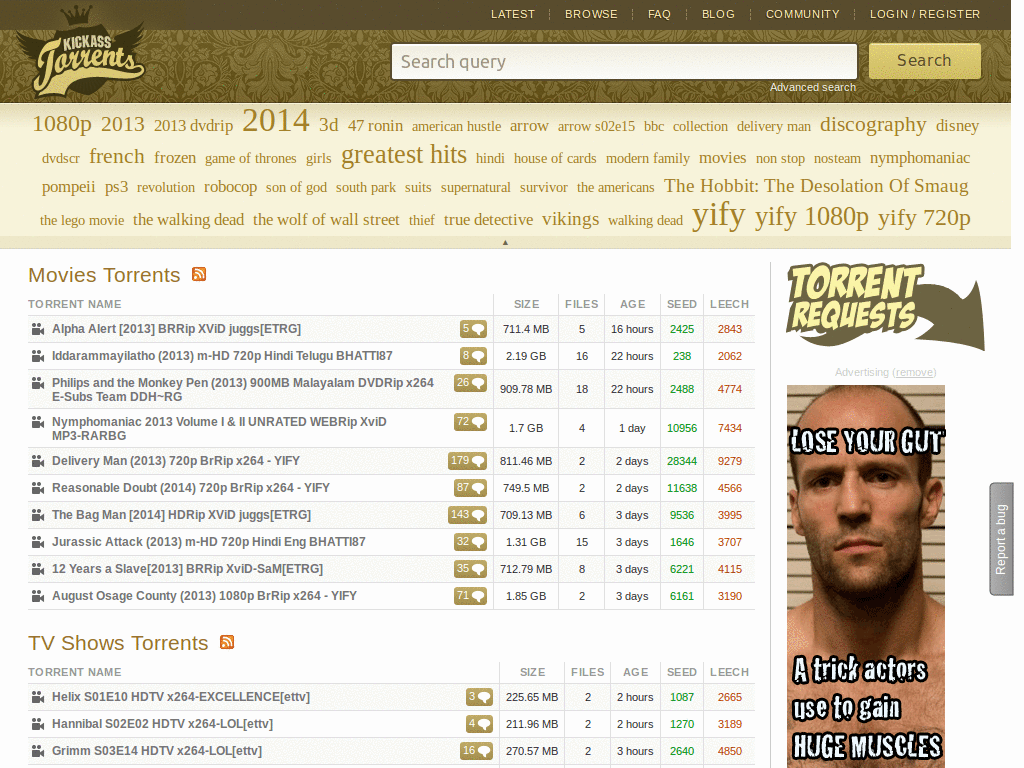This screenshot has height=768, width=1024.
Task: Click the film icon beside Alpha Alert torrent
Action: [36, 329]
